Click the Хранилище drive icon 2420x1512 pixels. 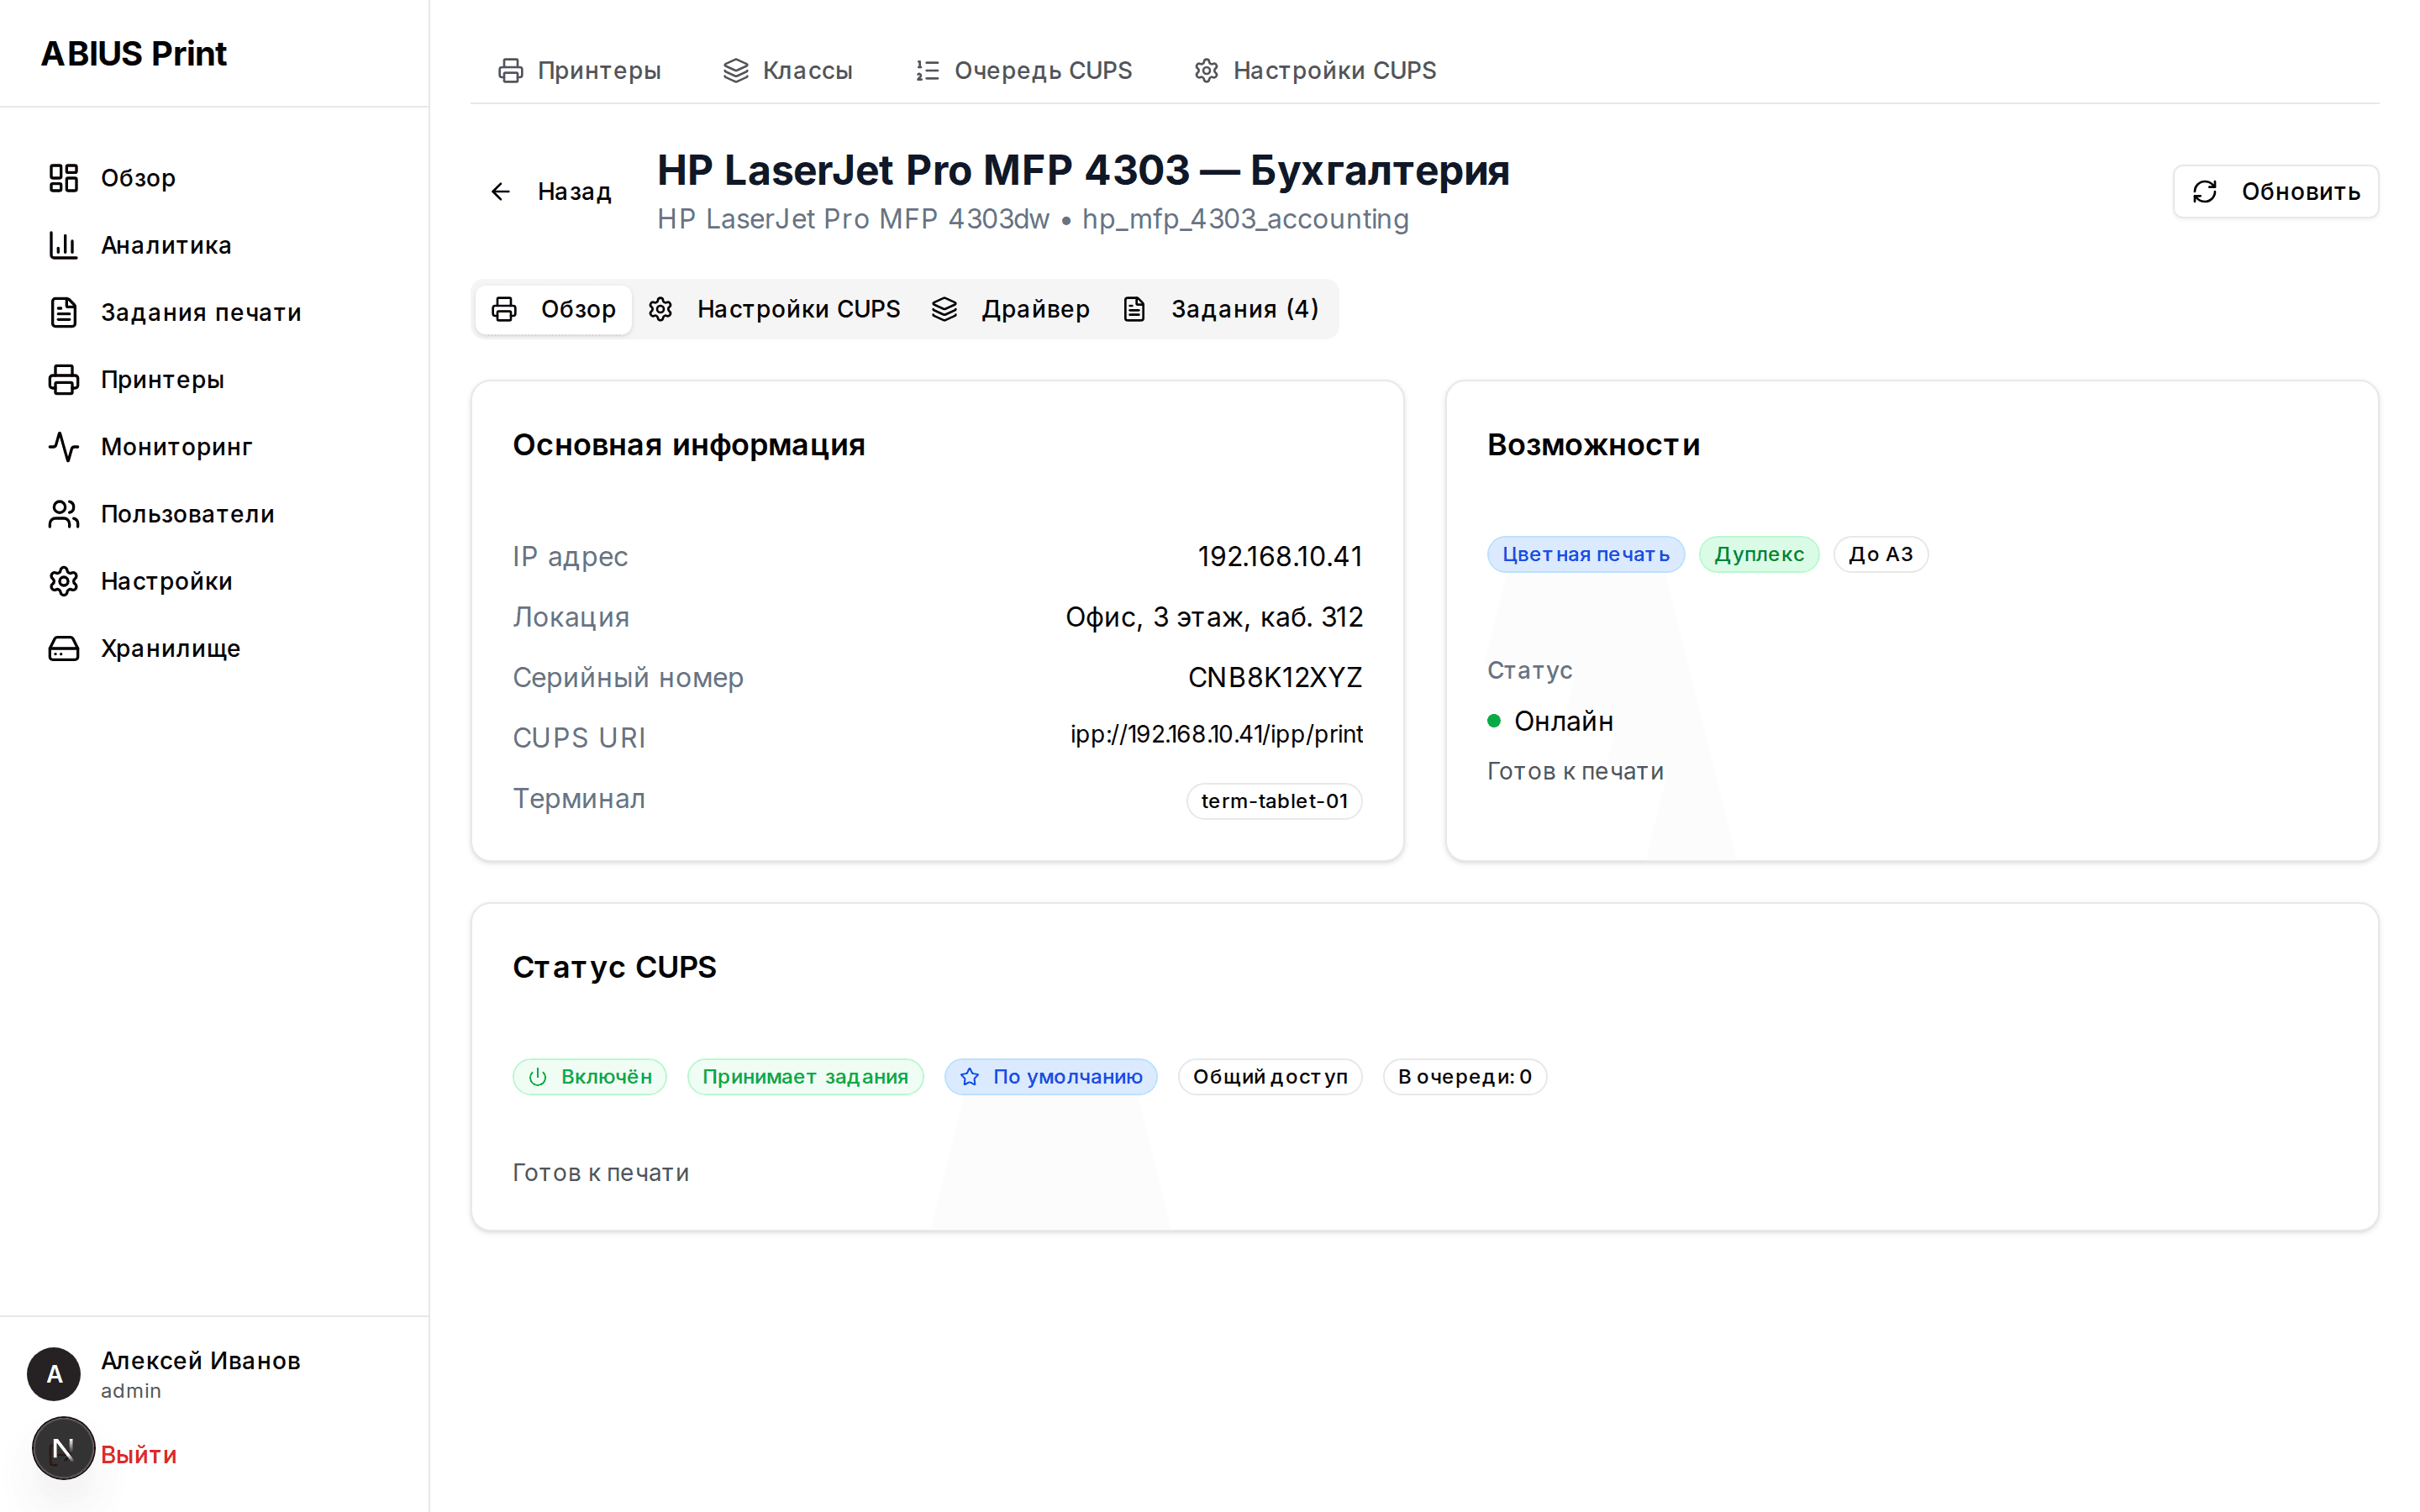click(64, 648)
